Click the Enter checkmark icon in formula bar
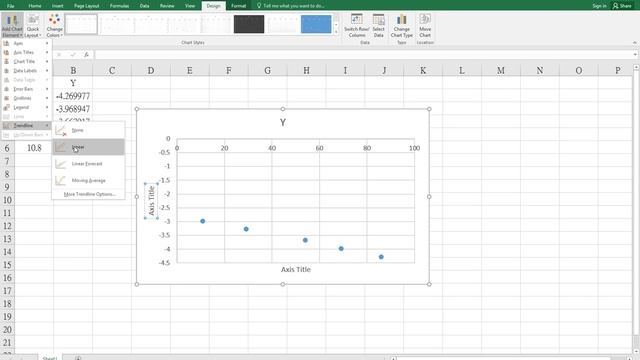Screen dimensions: 640x360 click(73, 55)
